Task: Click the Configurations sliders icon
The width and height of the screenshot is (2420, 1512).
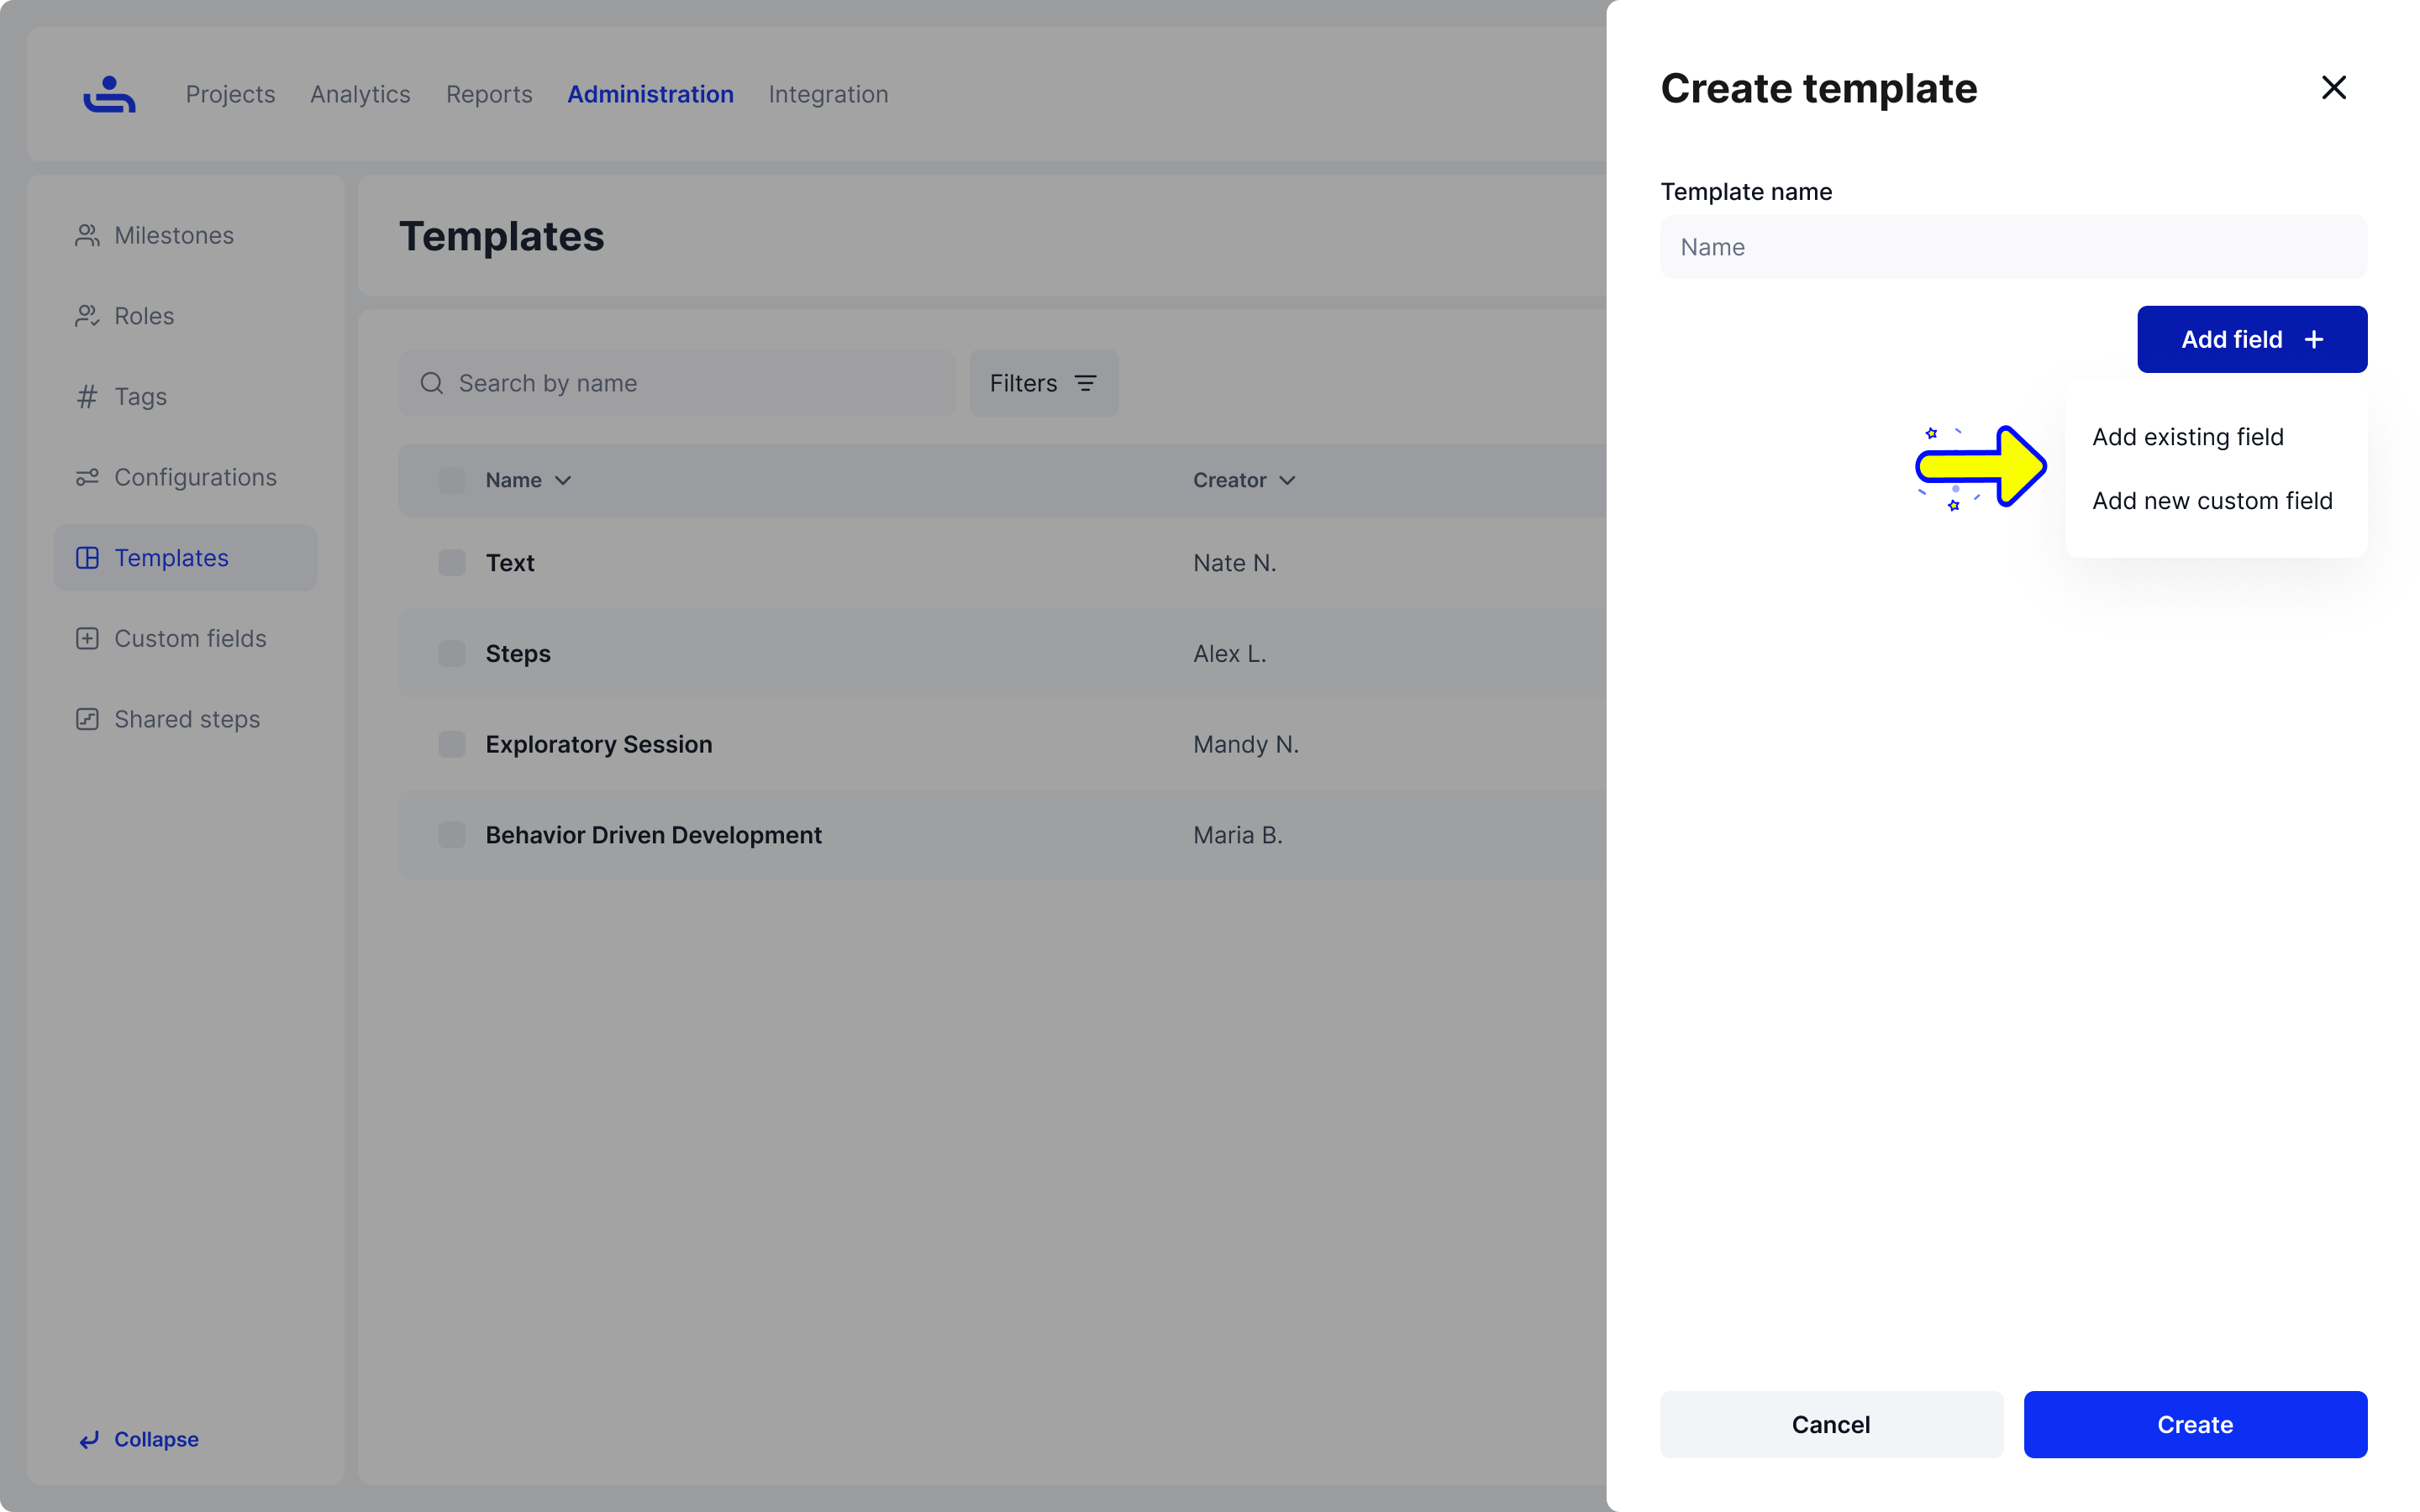Action: pyautogui.click(x=87, y=477)
